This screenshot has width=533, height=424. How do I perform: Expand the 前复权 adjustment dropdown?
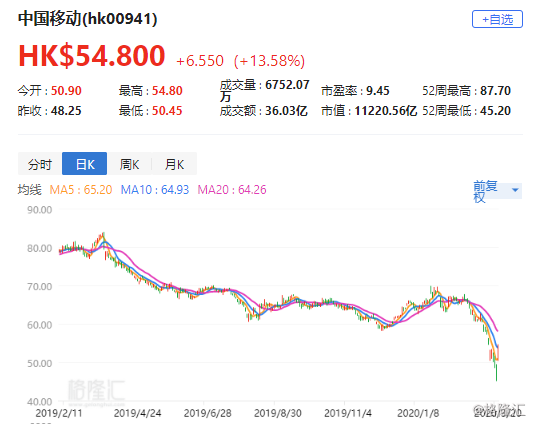497,191
